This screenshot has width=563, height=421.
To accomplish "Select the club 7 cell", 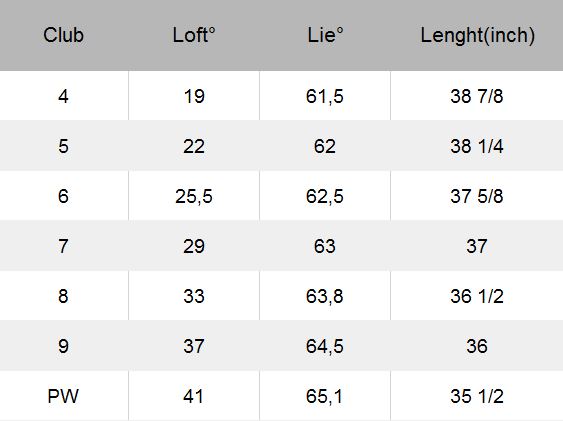I will [x=64, y=246].
